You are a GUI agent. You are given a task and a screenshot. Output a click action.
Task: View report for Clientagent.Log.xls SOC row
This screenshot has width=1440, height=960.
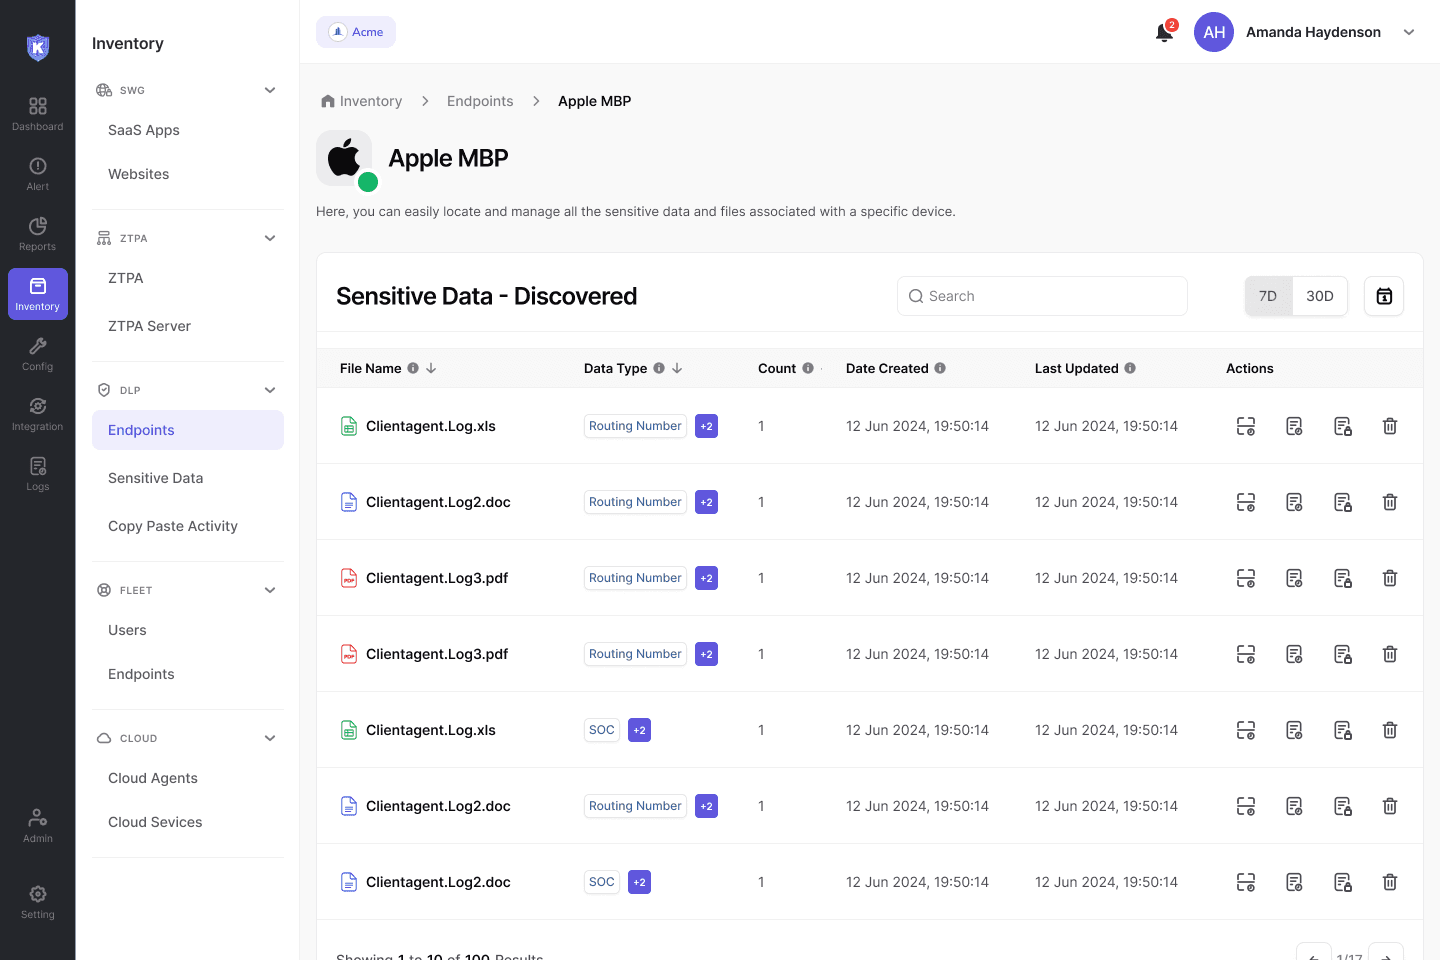(x=1294, y=730)
